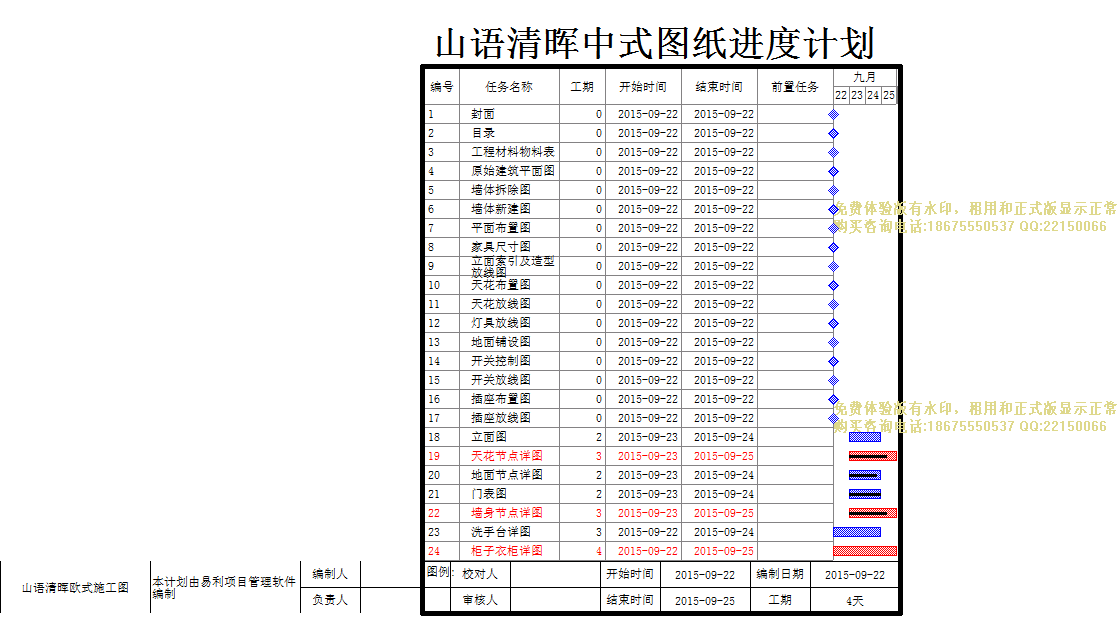Select milestone diamond for 原始建筑平面图
1117x637 pixels.
[x=833, y=171]
